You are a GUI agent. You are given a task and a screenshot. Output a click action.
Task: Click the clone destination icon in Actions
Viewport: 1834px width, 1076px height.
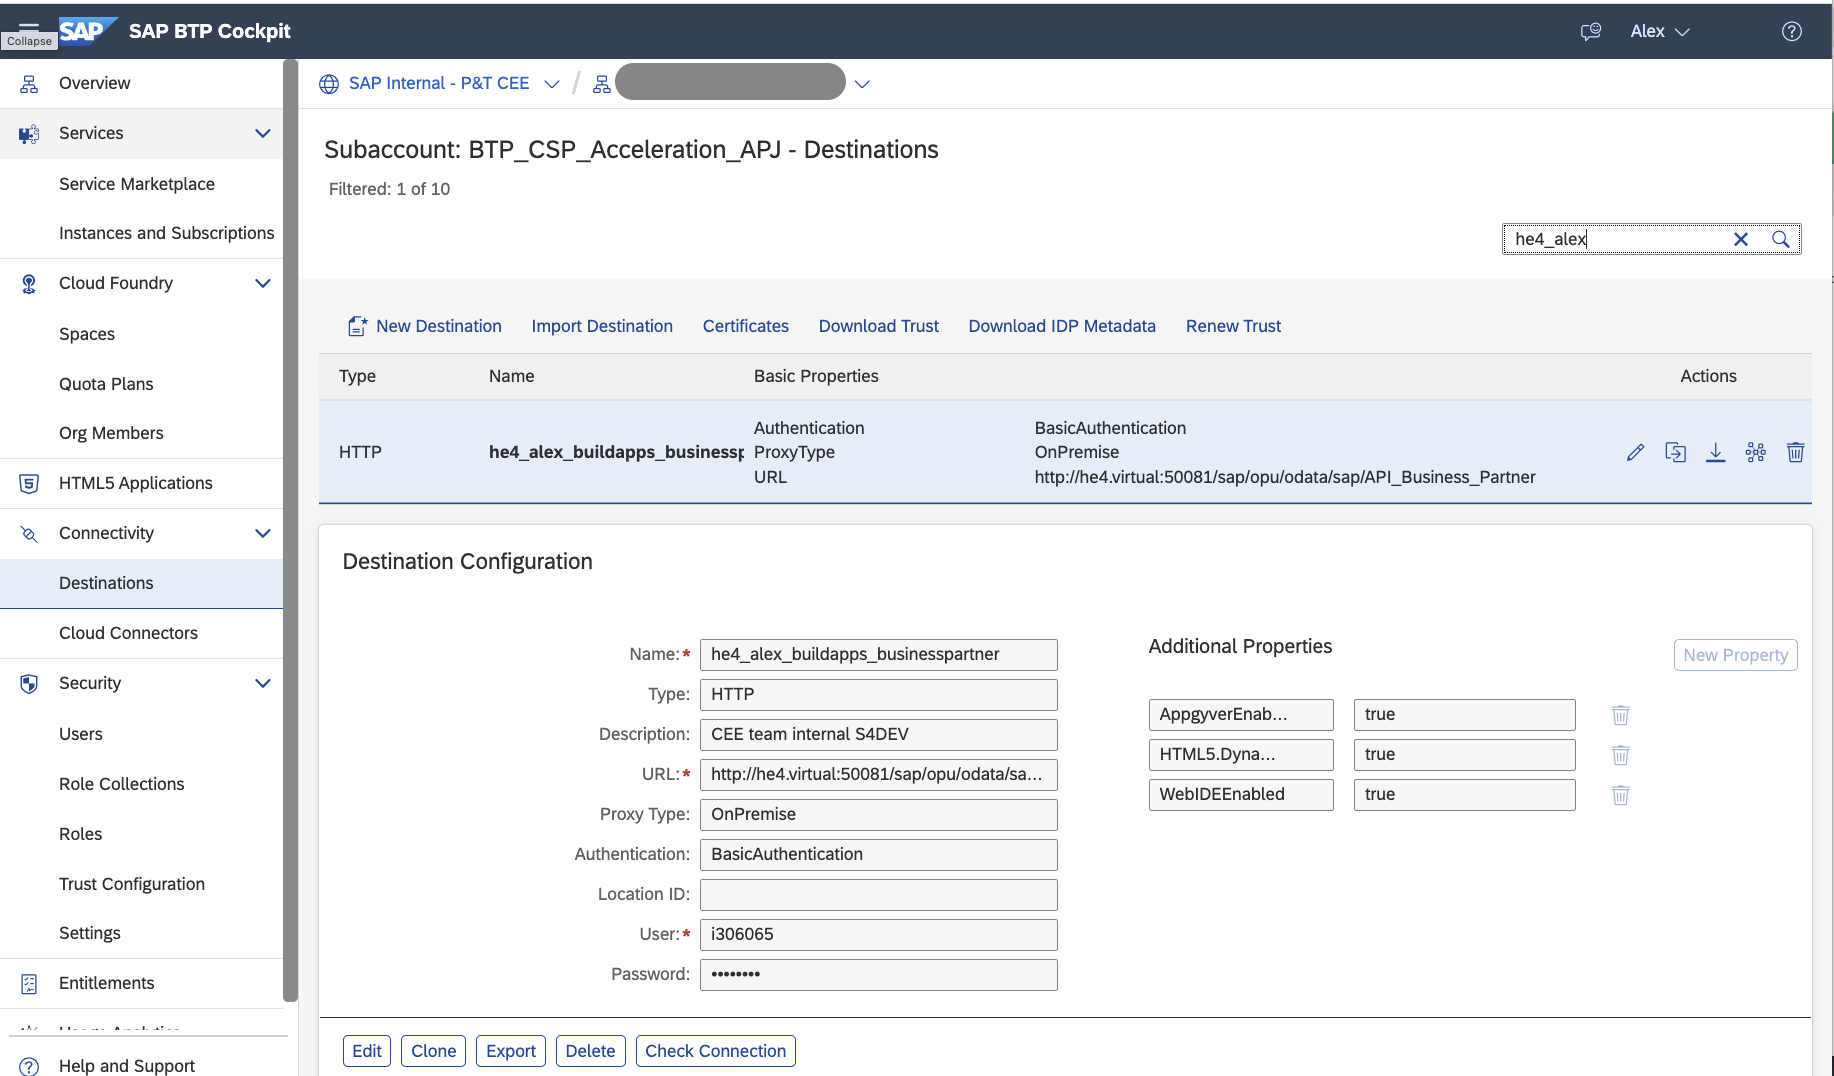(1675, 453)
